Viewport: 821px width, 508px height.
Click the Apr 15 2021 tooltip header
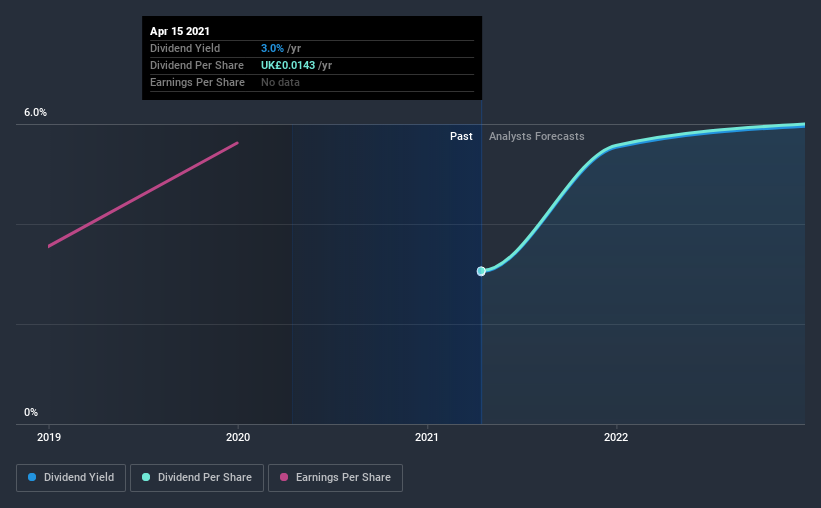(x=180, y=31)
